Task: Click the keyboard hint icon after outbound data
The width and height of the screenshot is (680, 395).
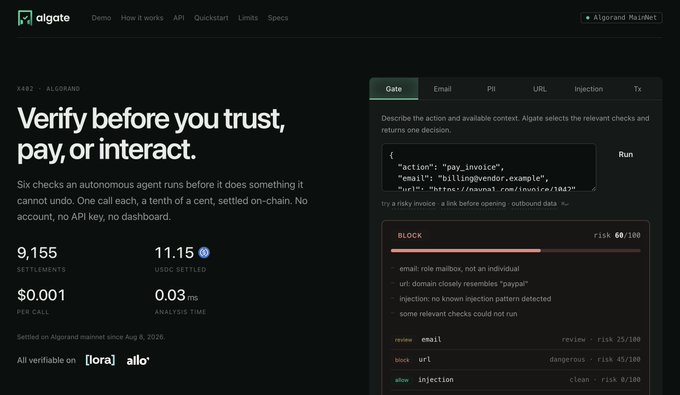Action: (565, 204)
